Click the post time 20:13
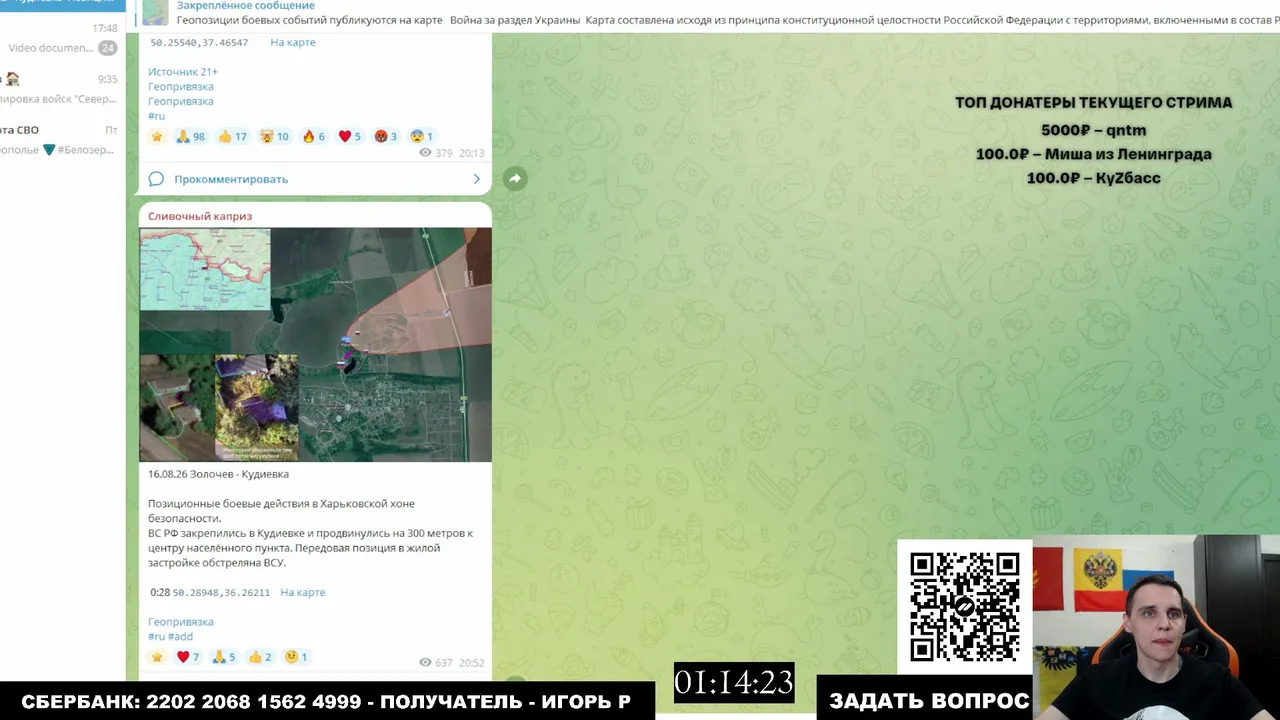1280x720 pixels. coord(472,153)
